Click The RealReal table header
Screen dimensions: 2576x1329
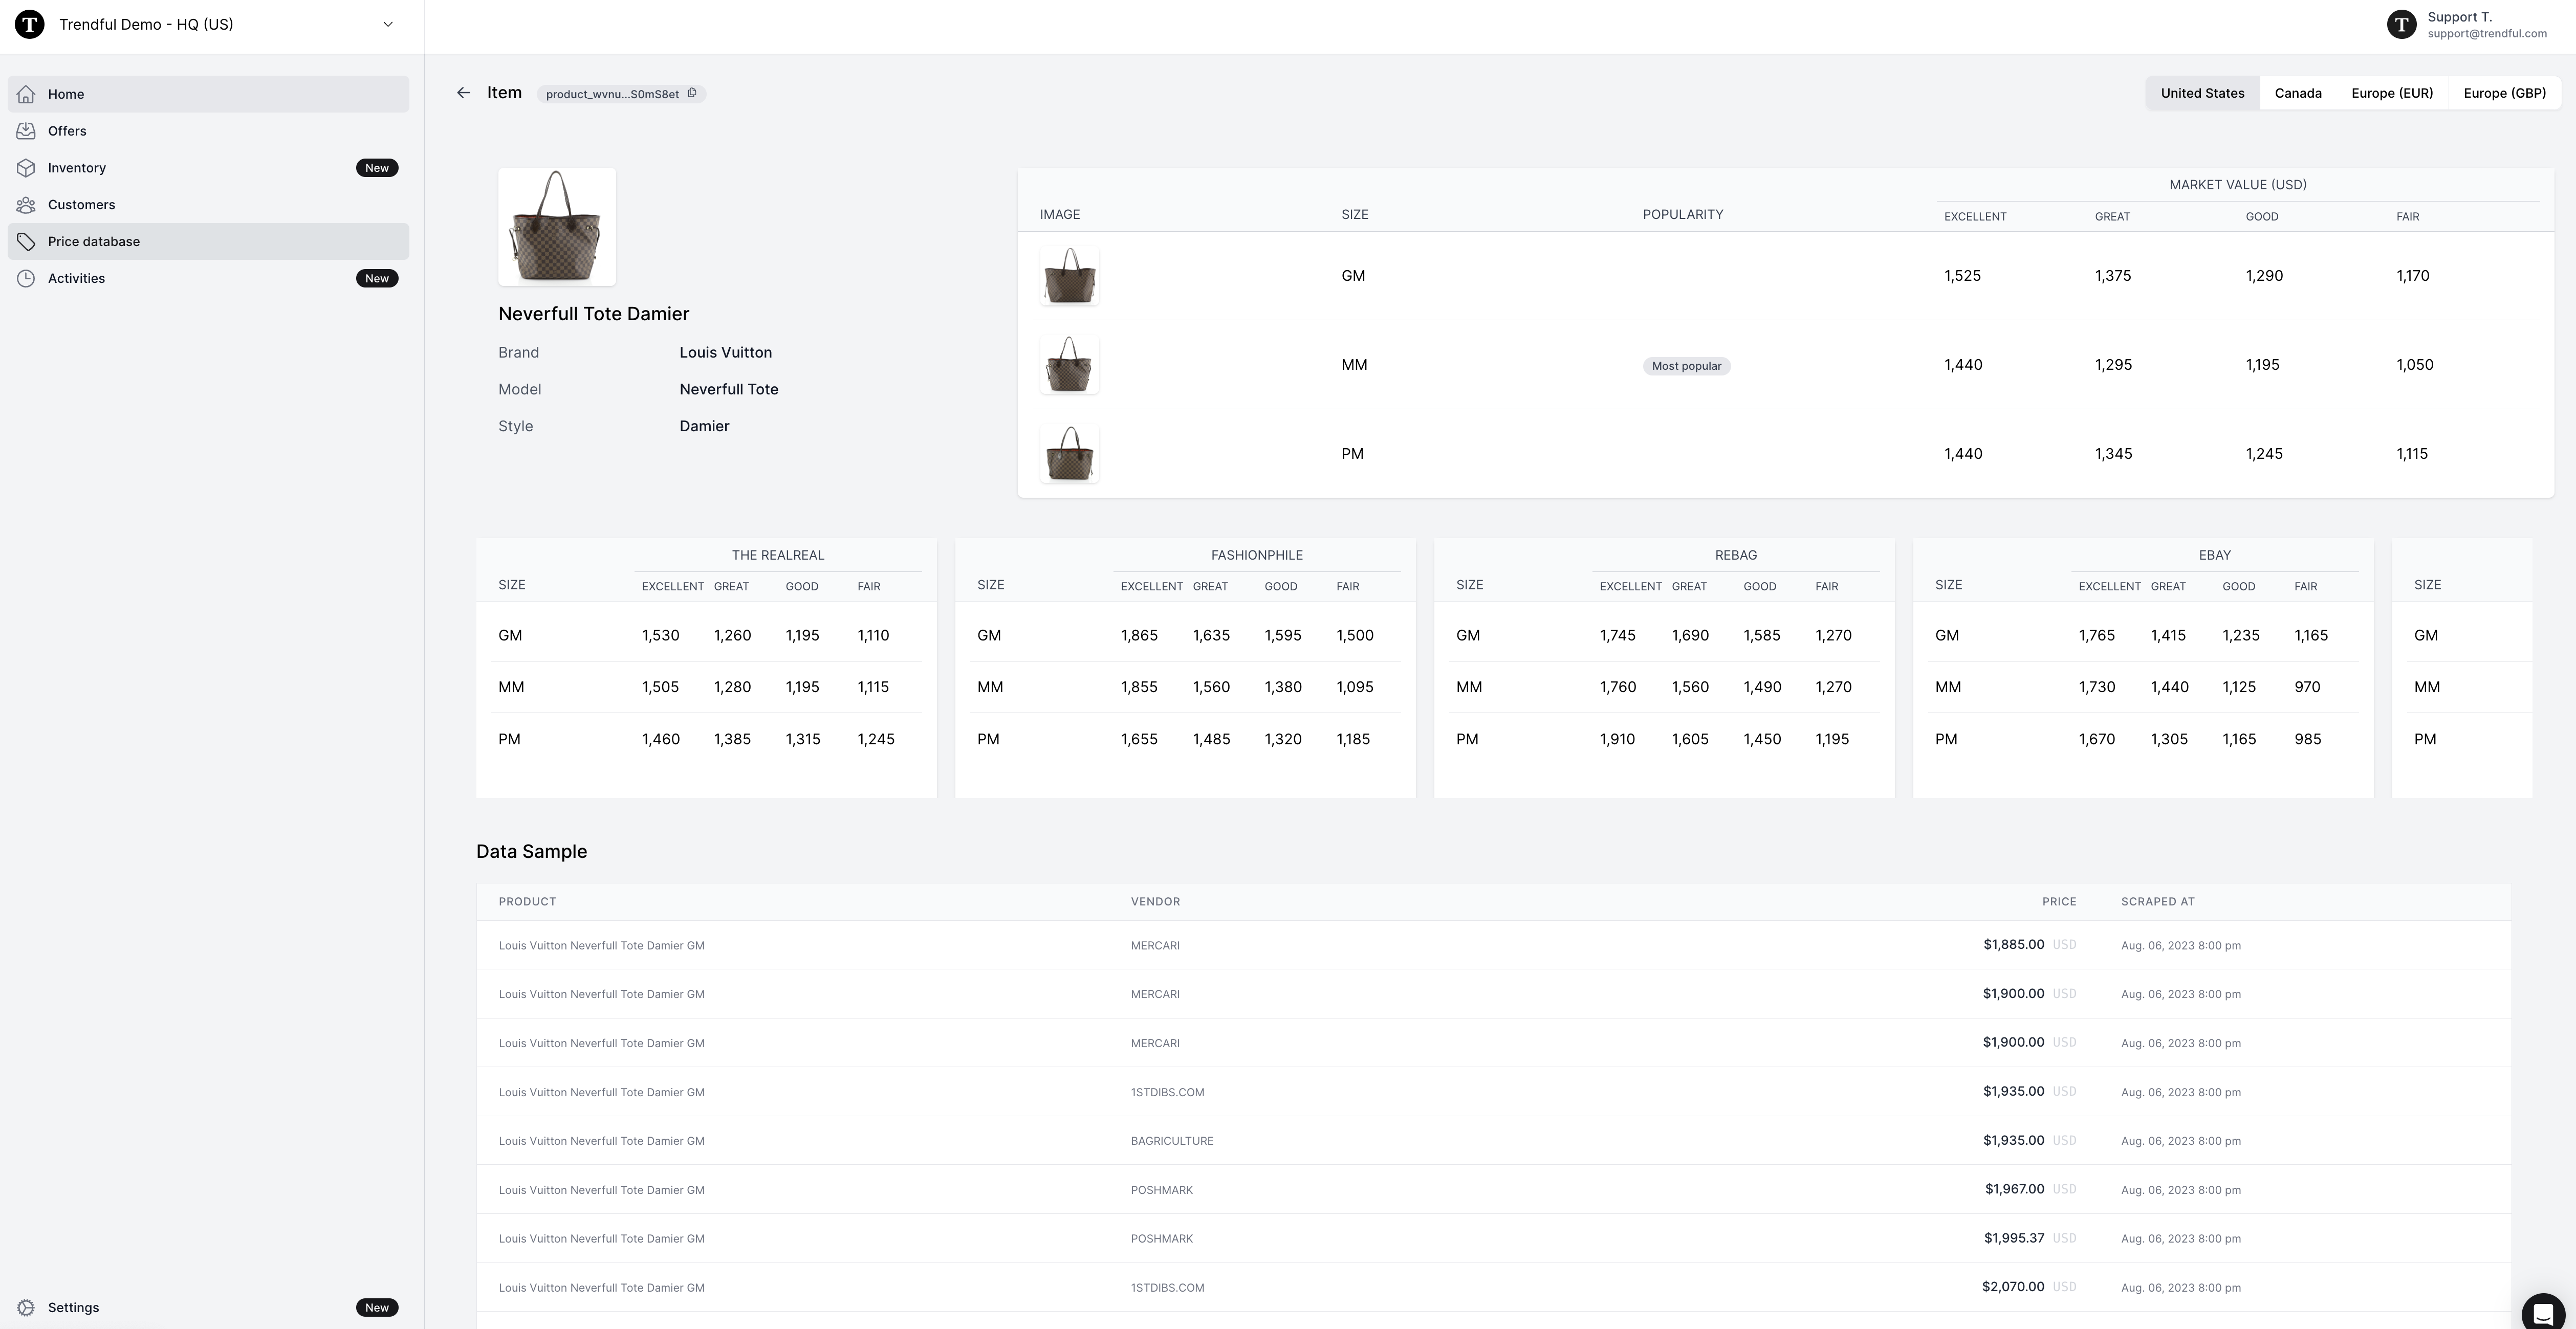click(777, 555)
